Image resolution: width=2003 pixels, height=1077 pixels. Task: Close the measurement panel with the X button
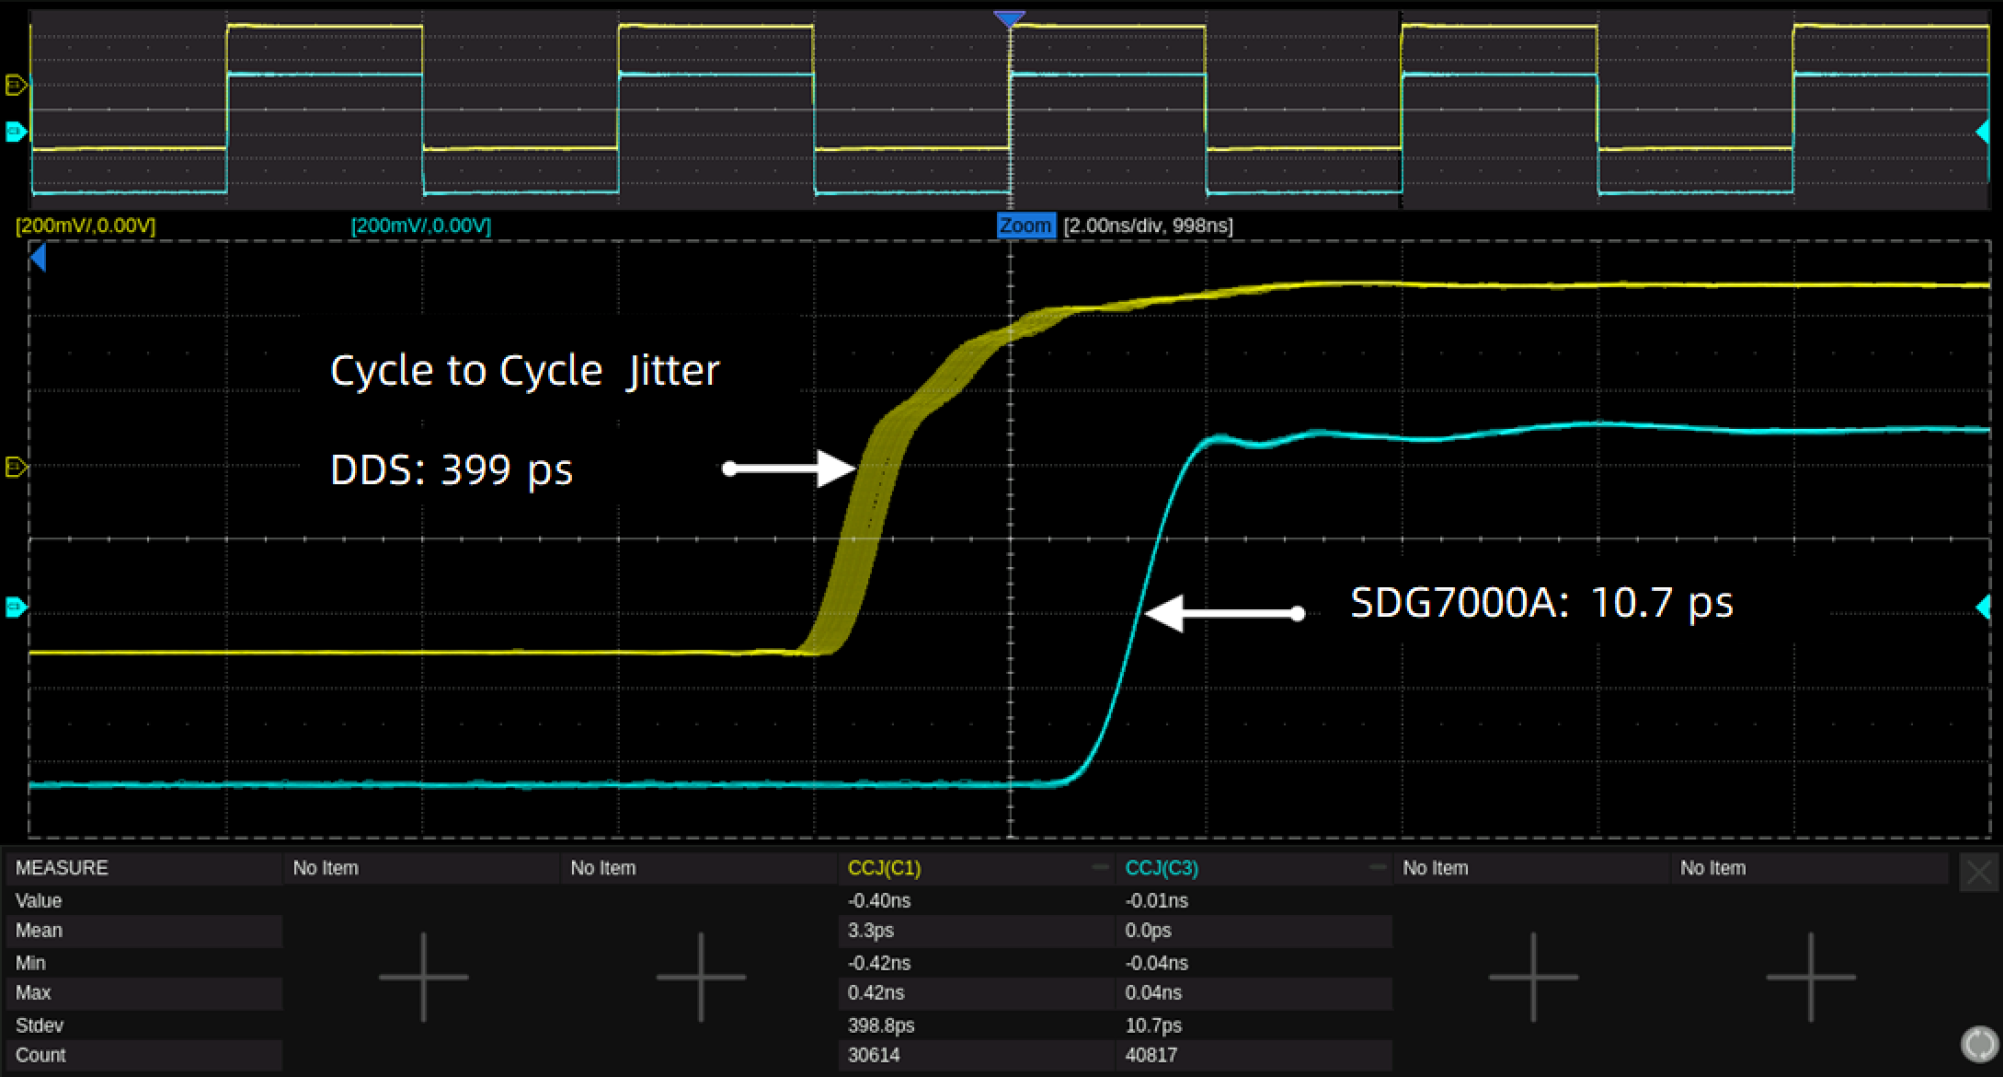click(x=1978, y=872)
